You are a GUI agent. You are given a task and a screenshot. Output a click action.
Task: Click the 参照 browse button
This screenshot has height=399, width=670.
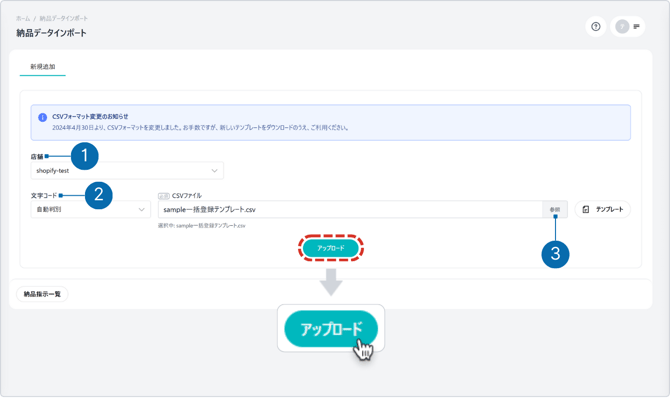click(x=555, y=209)
